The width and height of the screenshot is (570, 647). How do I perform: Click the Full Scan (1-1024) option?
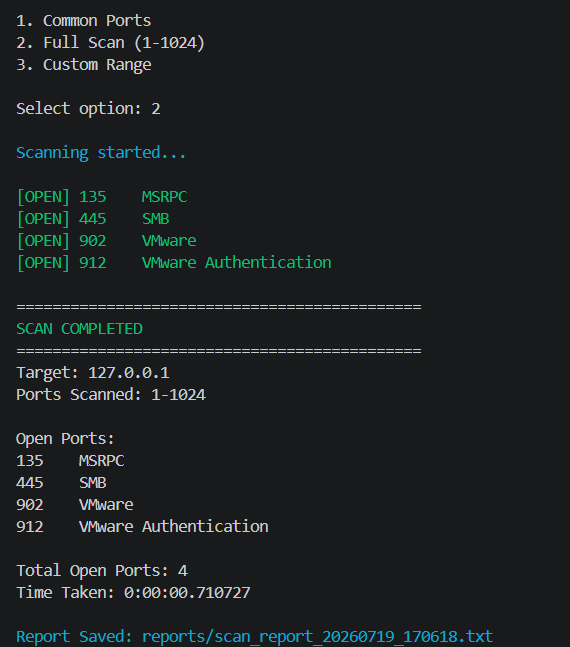110,43
